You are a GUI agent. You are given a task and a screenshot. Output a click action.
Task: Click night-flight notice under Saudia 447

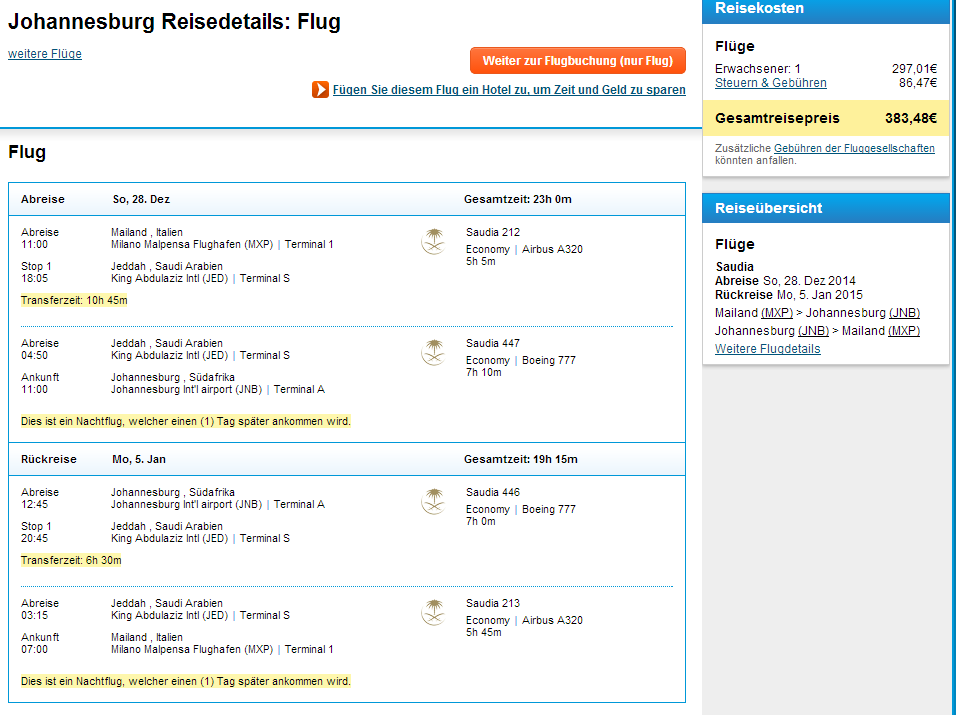(185, 421)
